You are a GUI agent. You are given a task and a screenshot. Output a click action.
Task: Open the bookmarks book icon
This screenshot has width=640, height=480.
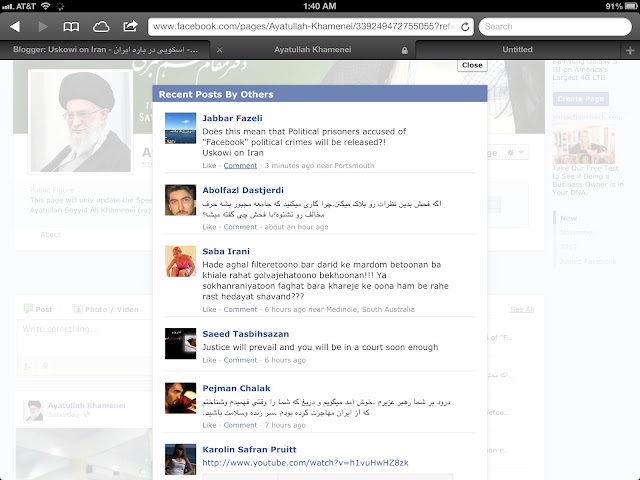click(71, 27)
